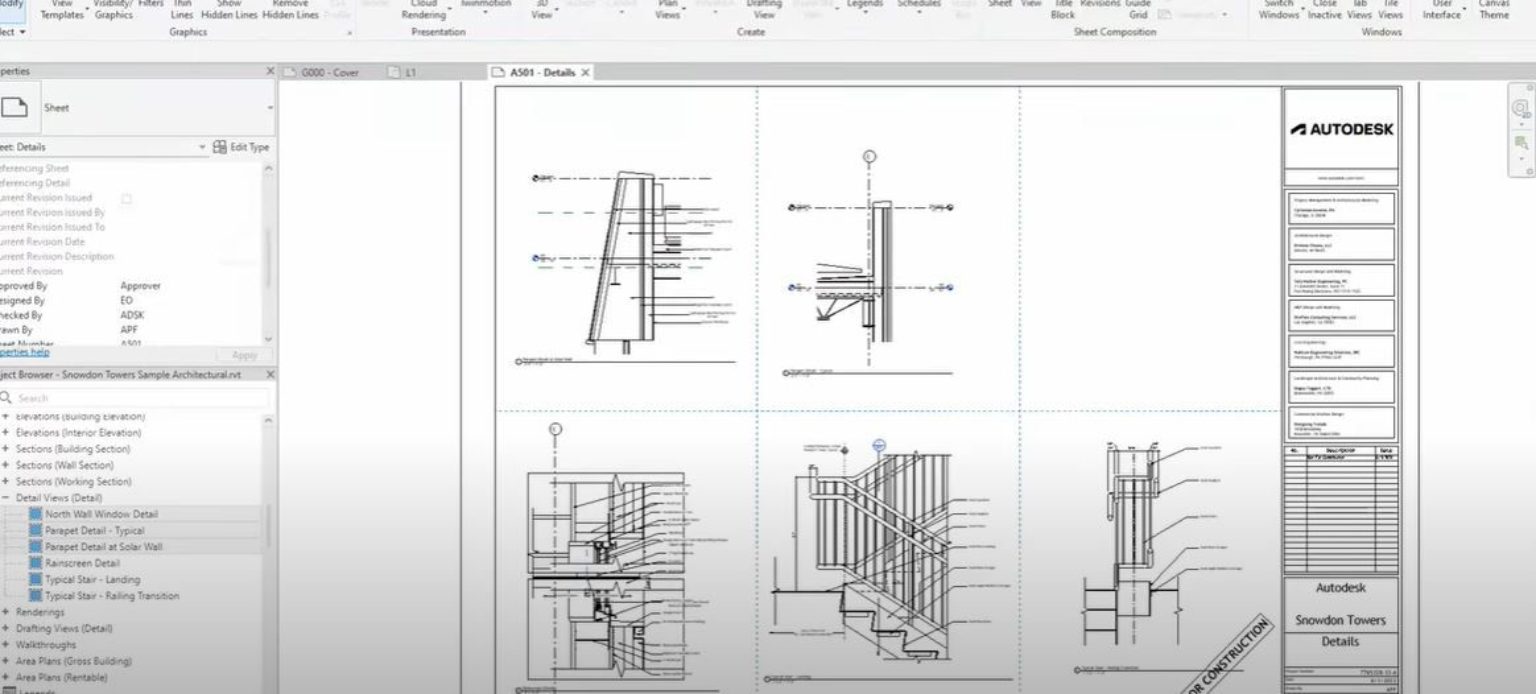The image size is (1536, 694).
Task: Check the Current Revision Issued checkbox
Action: tap(126, 197)
